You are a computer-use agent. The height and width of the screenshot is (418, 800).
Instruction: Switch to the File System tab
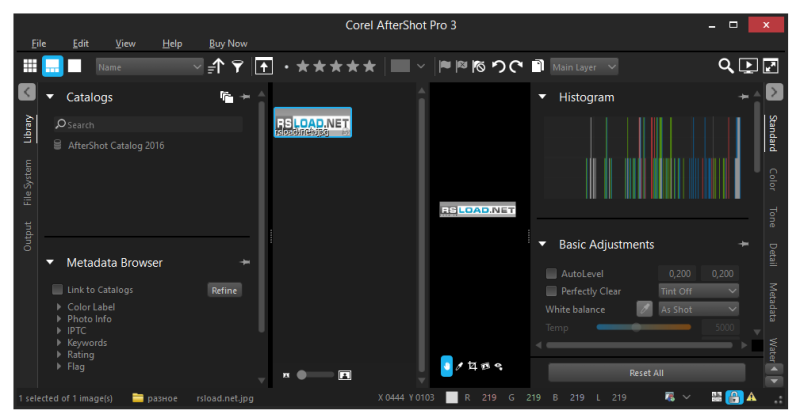[x=28, y=182]
